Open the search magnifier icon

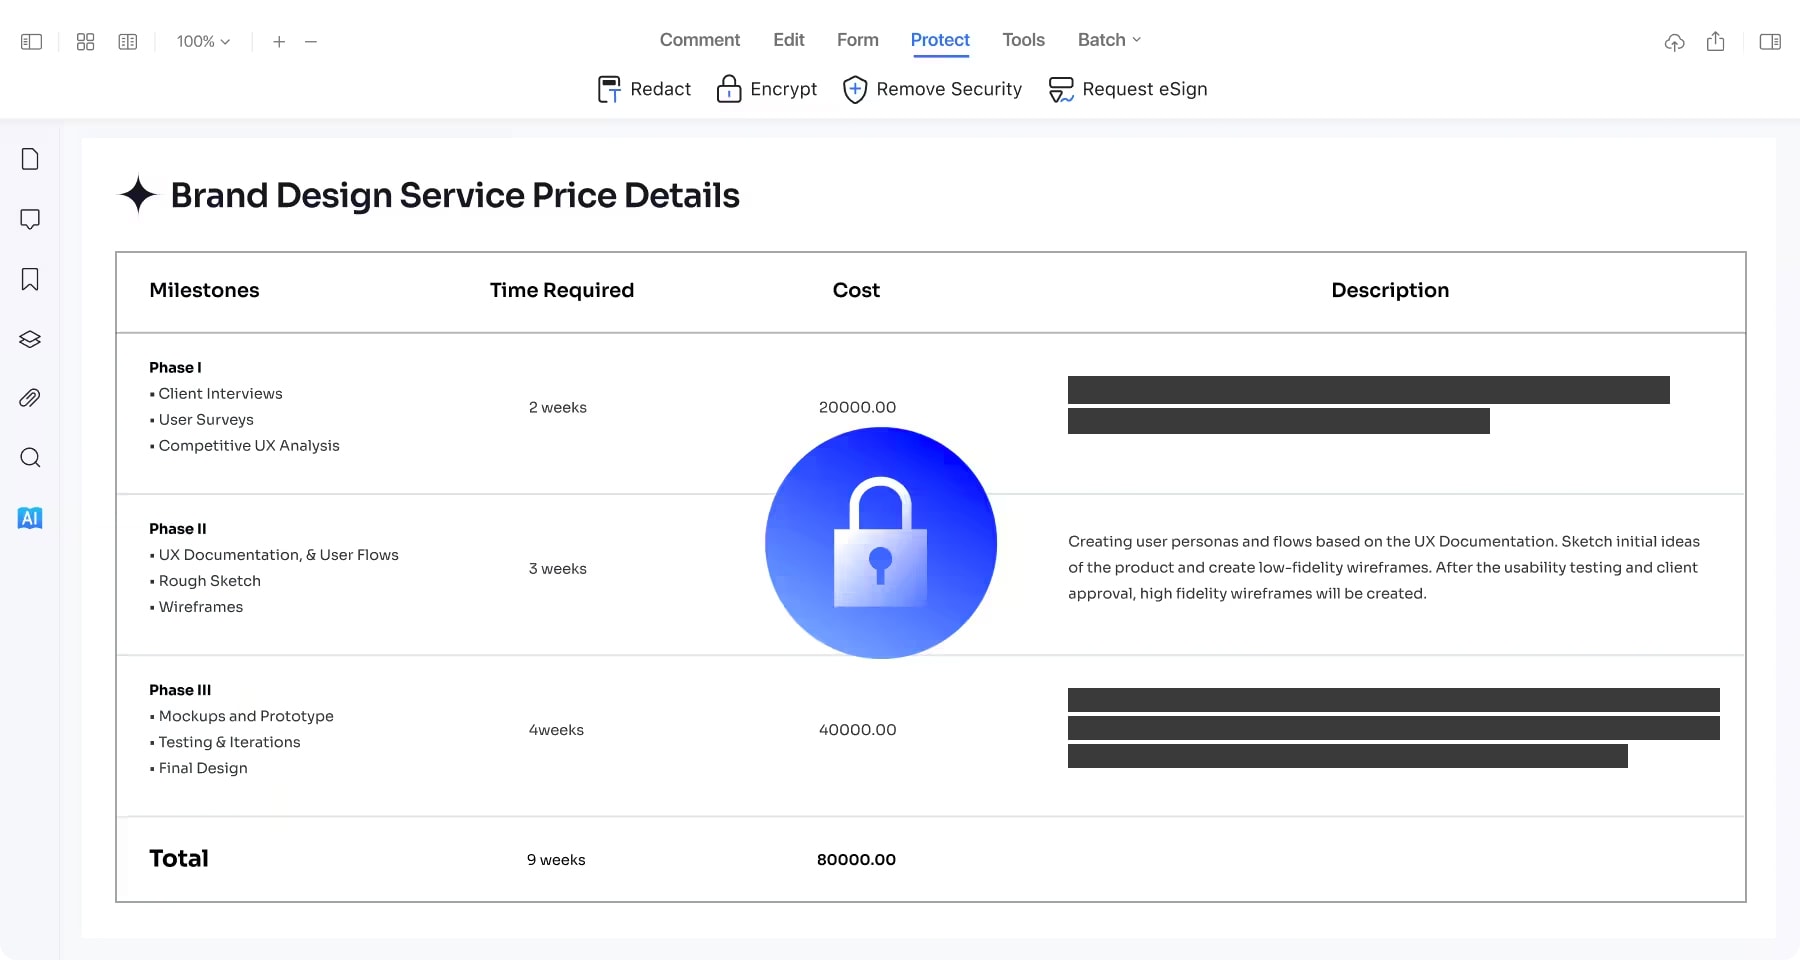[30, 458]
